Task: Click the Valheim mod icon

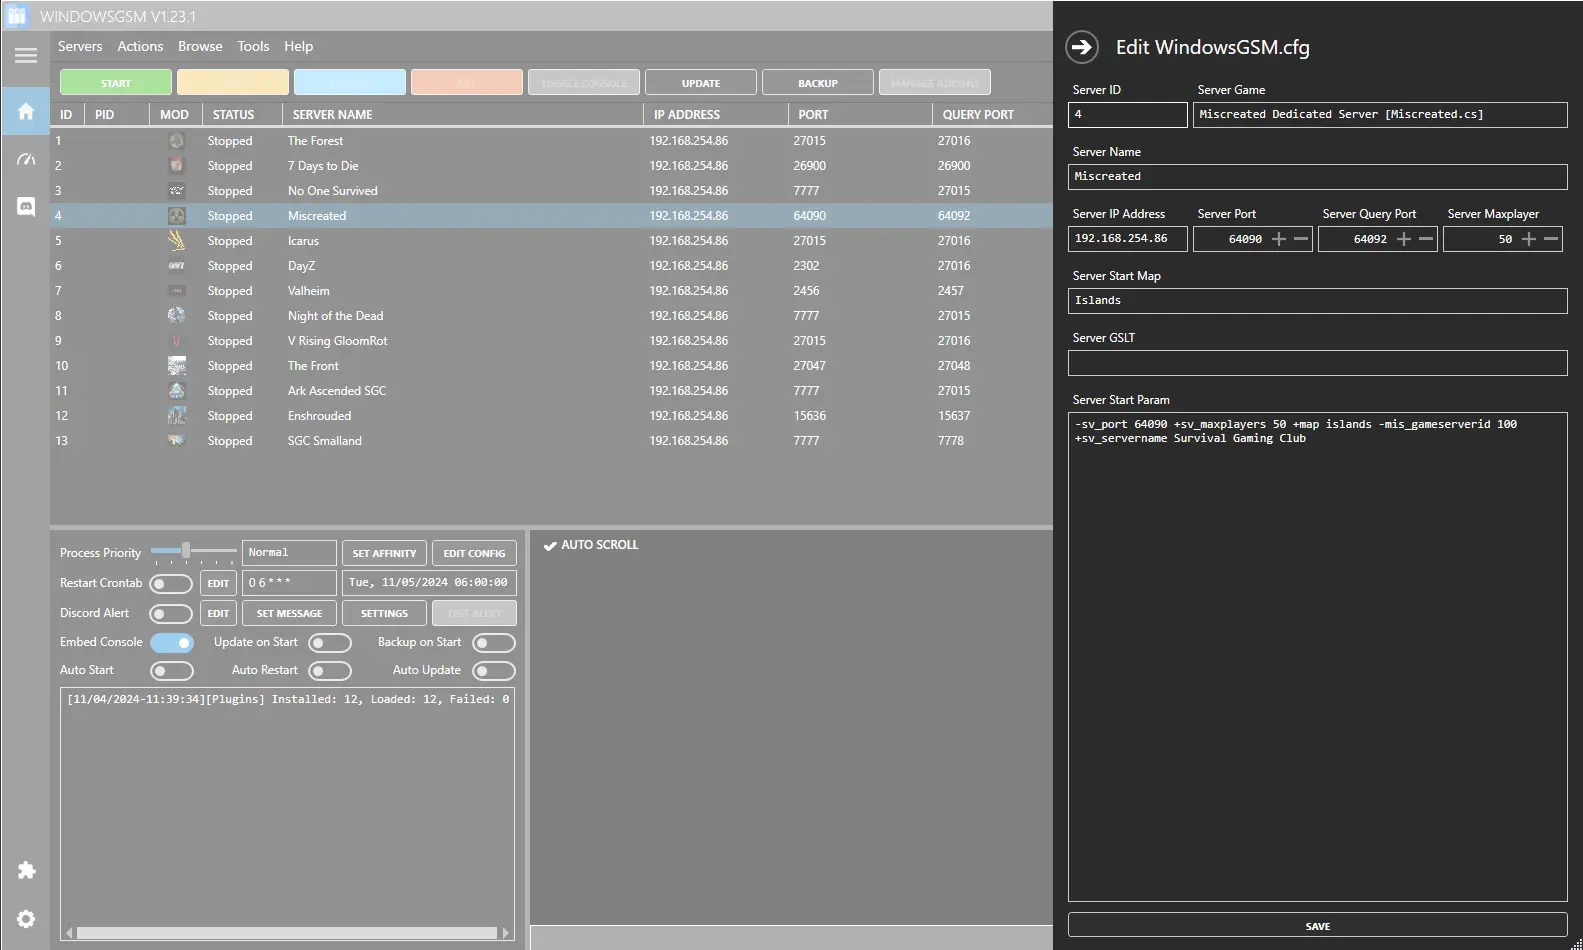Action: point(176,291)
